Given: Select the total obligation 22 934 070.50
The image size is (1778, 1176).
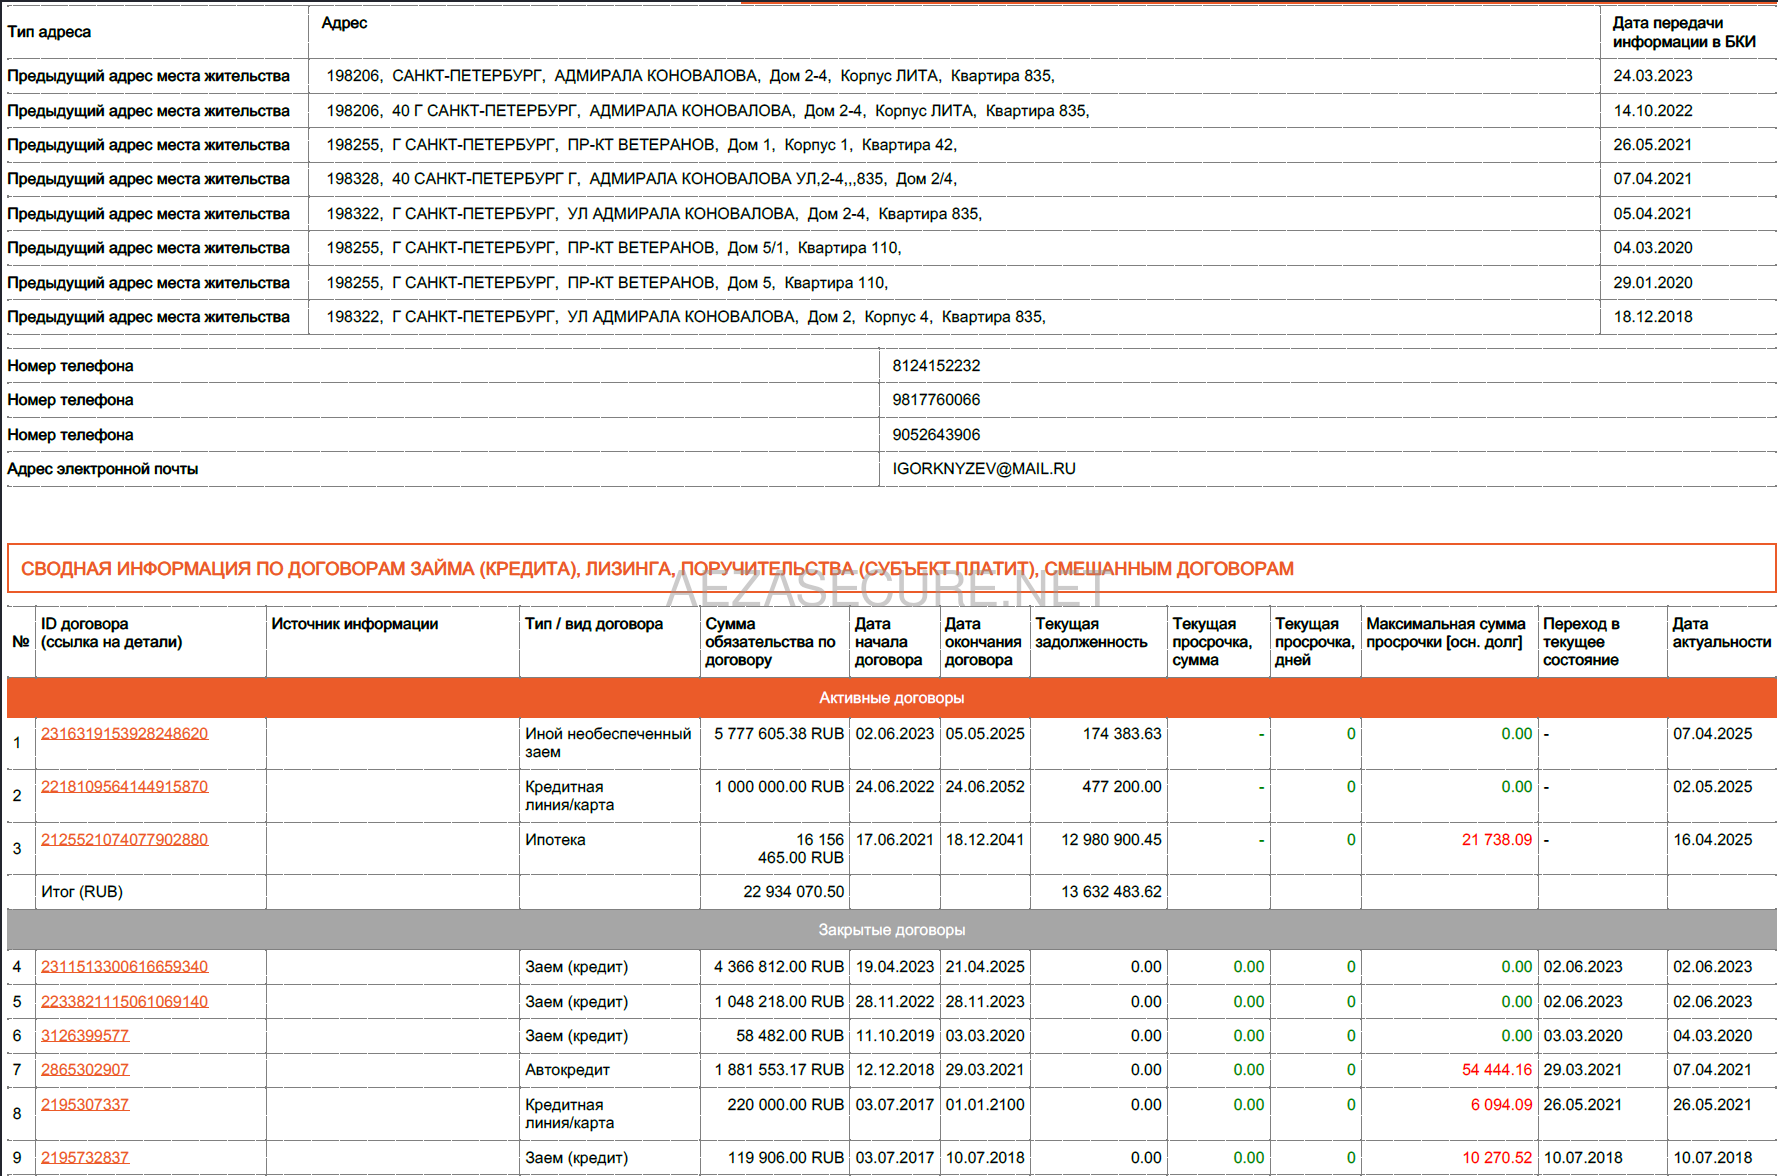Looking at the screenshot, I should (x=794, y=892).
